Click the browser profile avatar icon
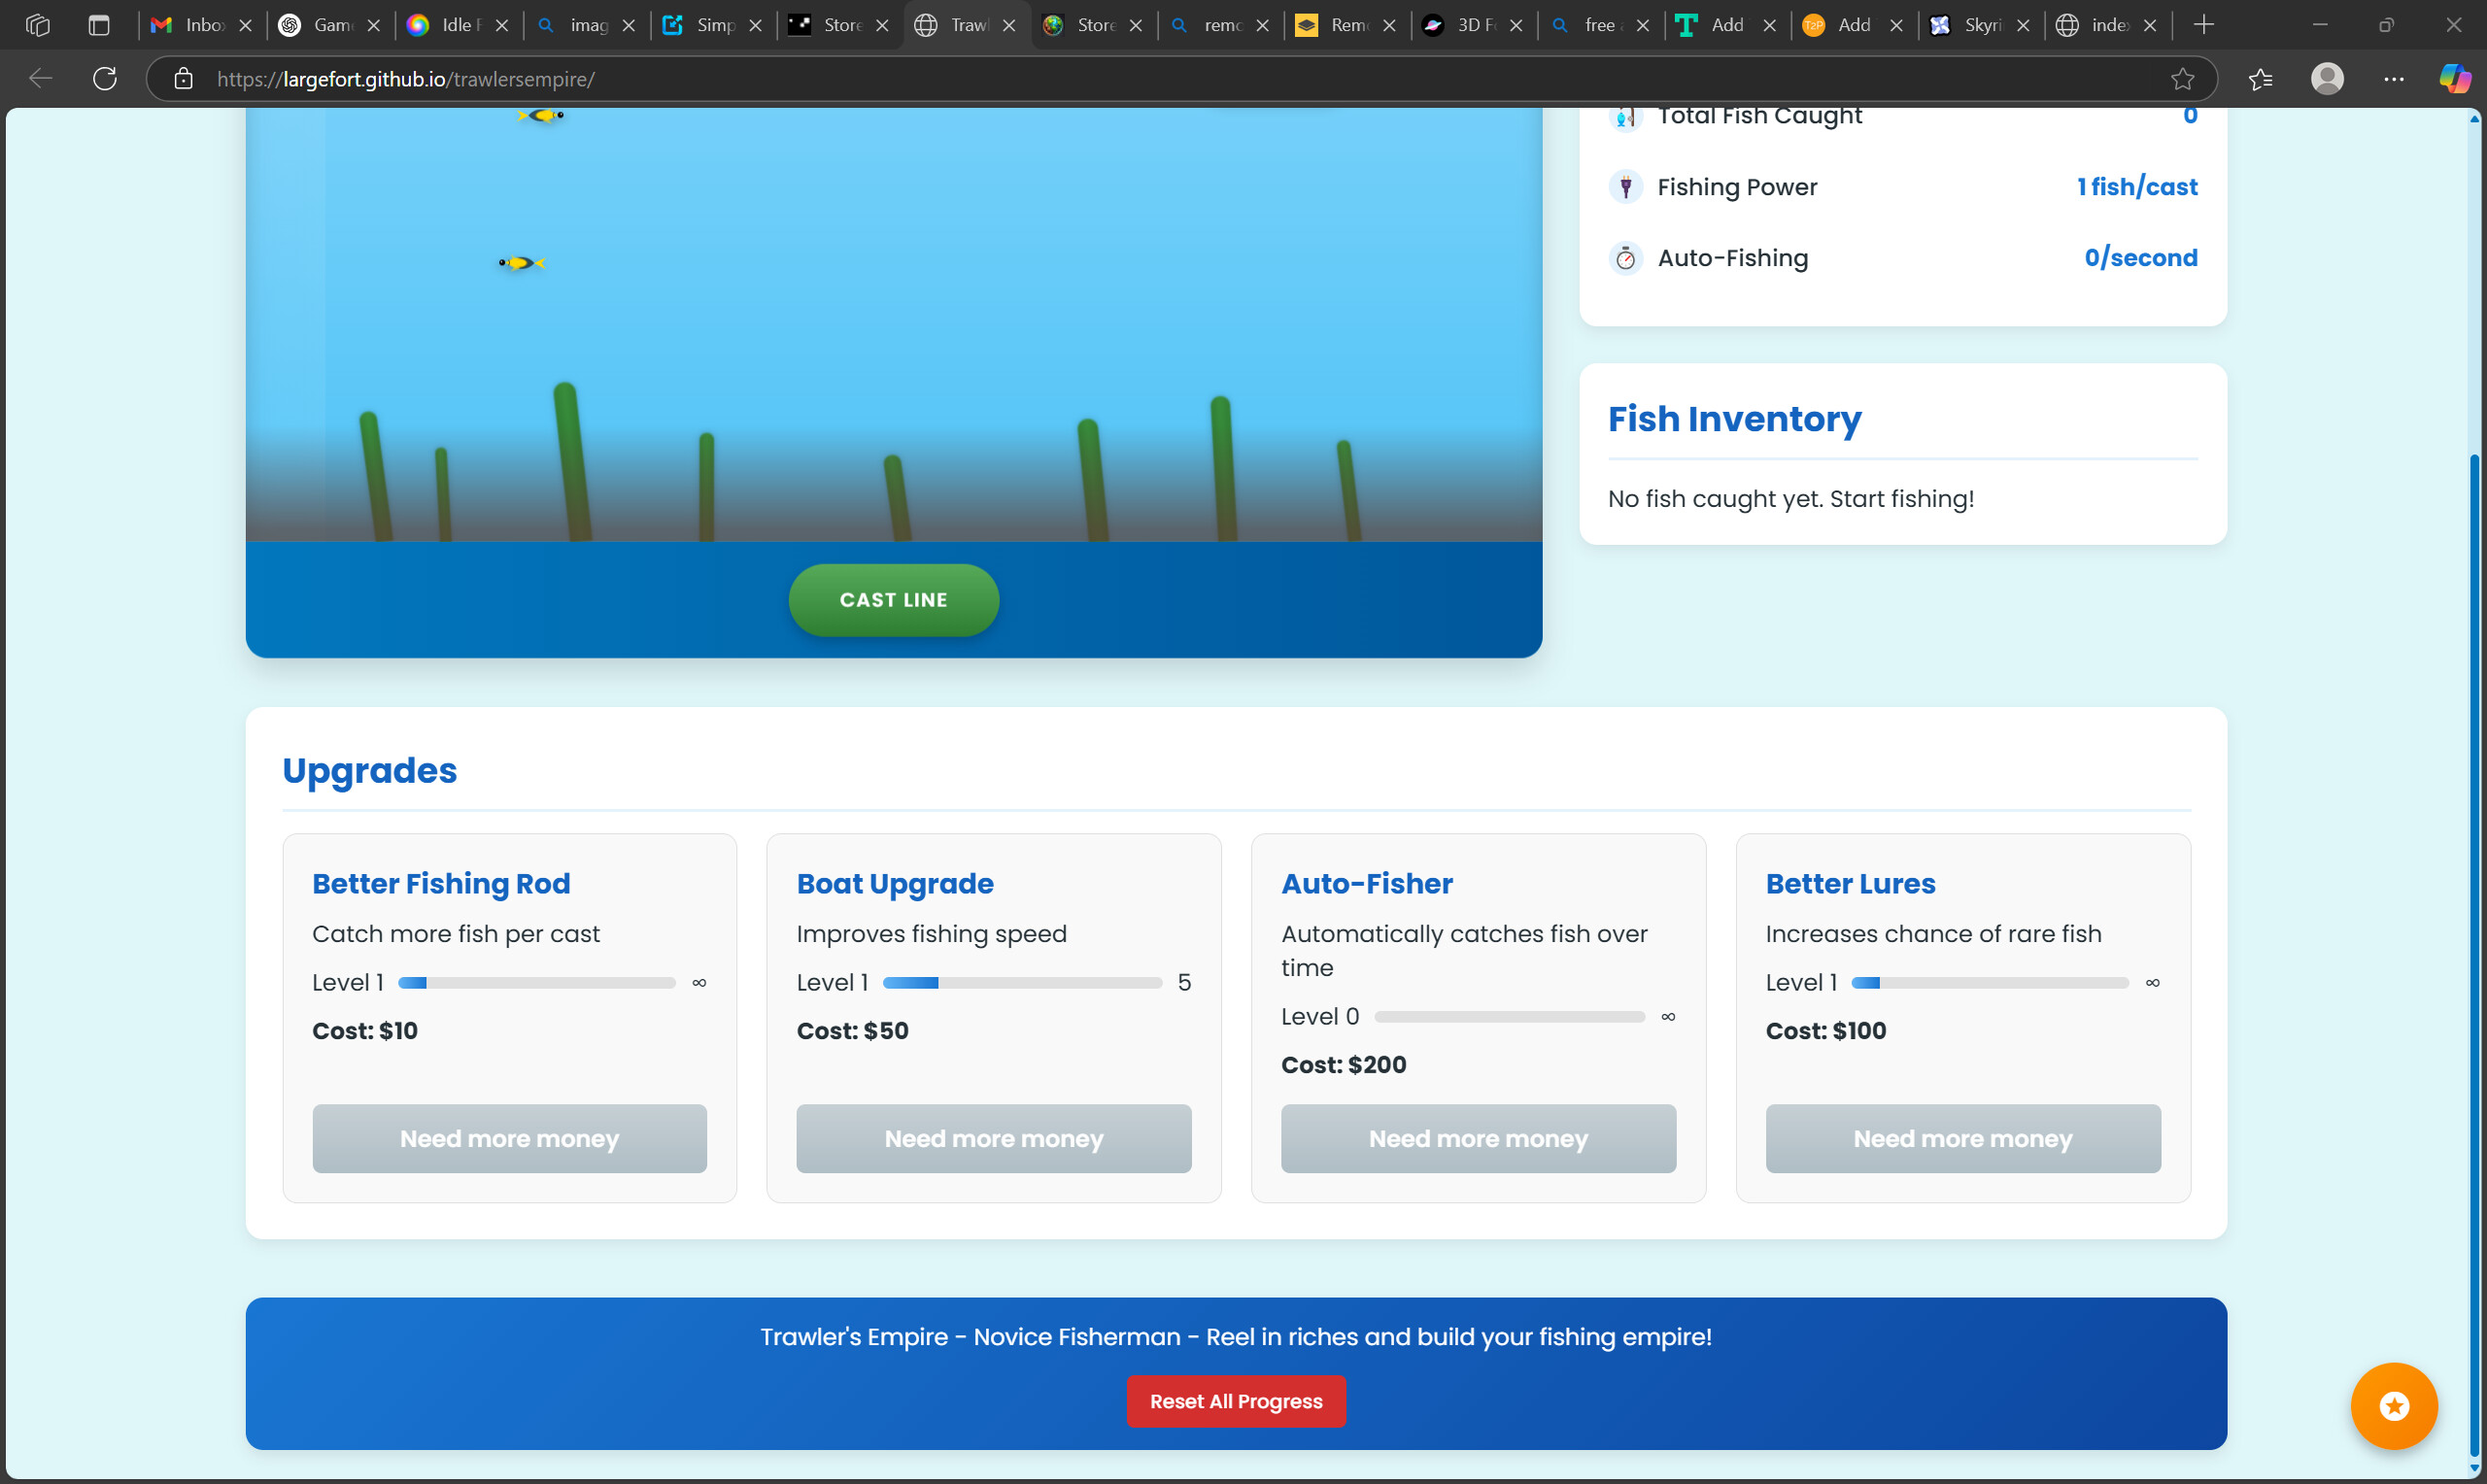Screen dimensions: 2487x1484 click(x=2327, y=79)
